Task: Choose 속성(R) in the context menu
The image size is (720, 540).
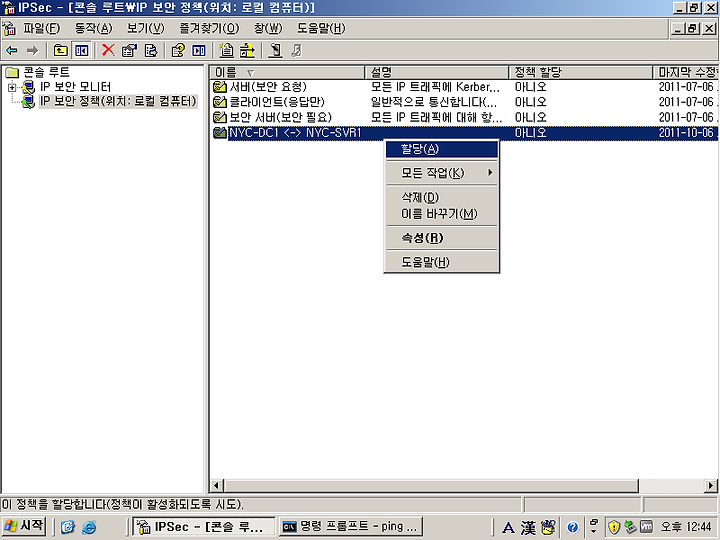Action: click(x=441, y=238)
